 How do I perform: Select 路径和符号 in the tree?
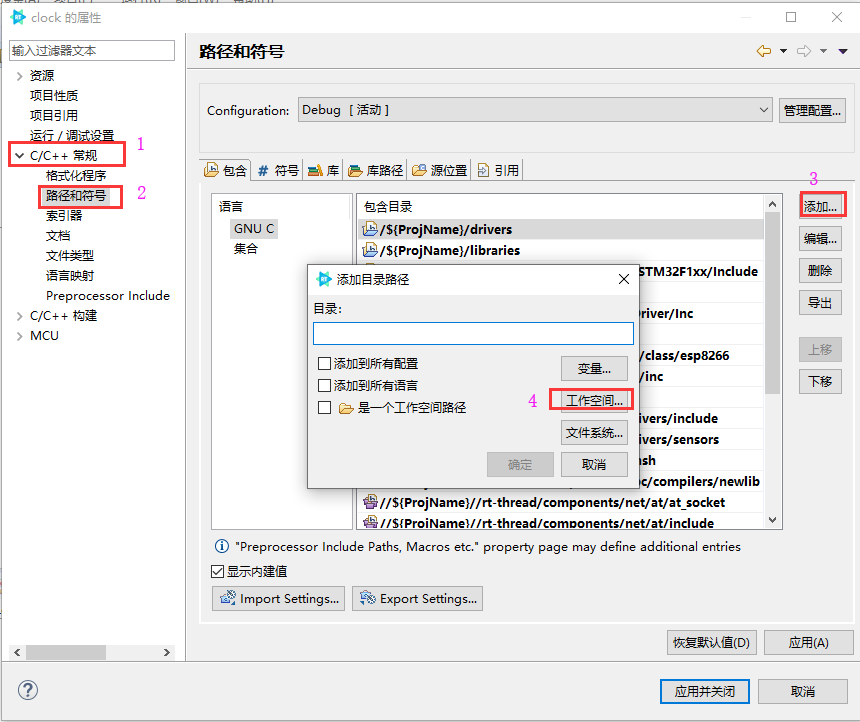coord(76,196)
